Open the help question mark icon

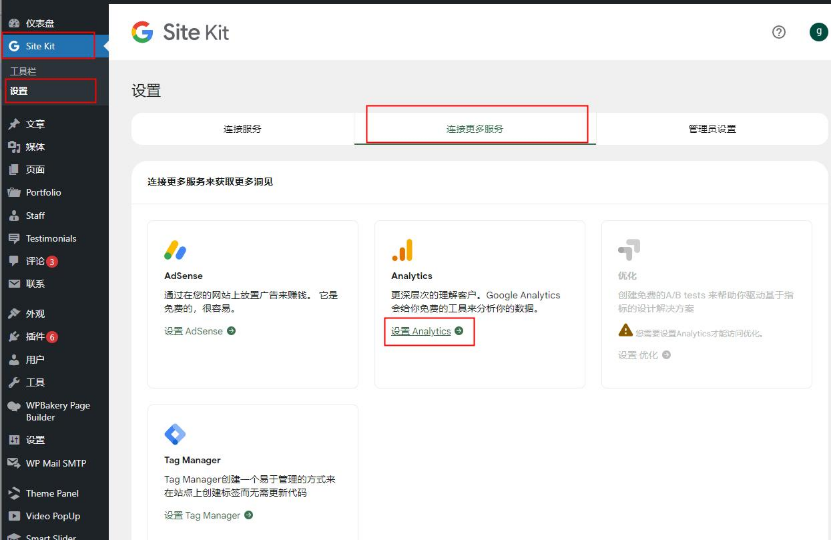coord(779,32)
